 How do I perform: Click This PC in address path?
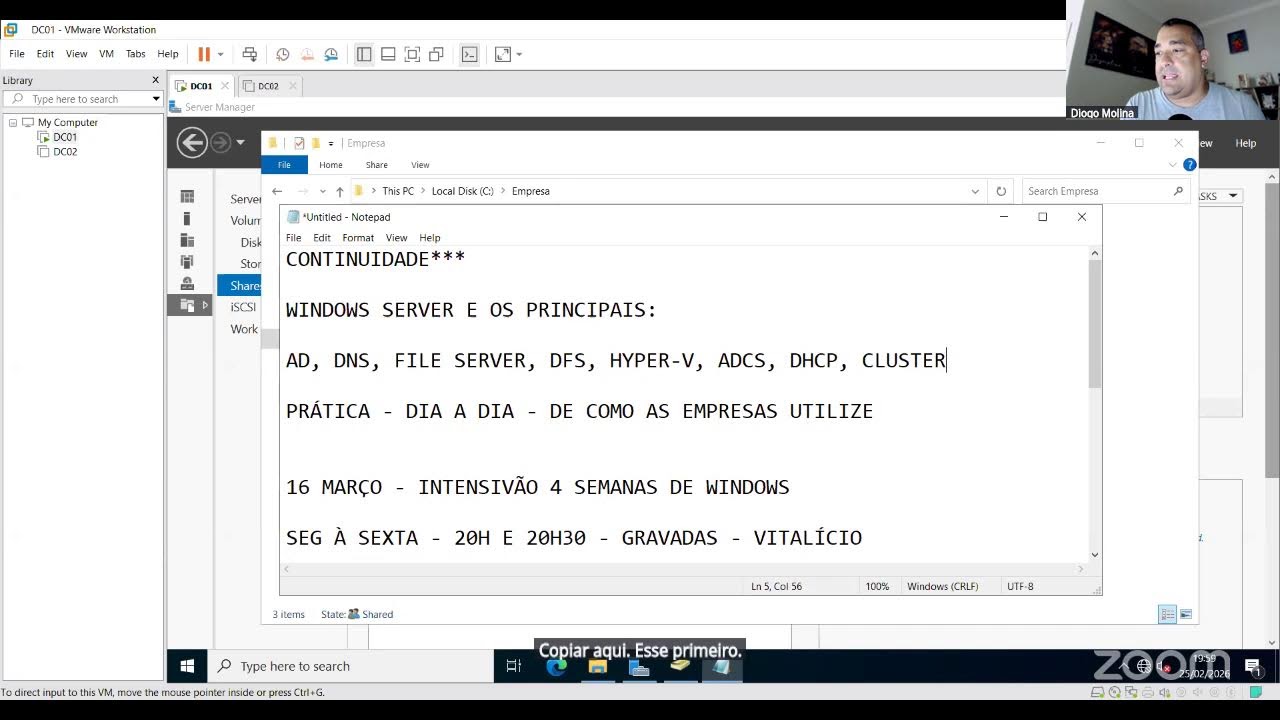point(398,191)
